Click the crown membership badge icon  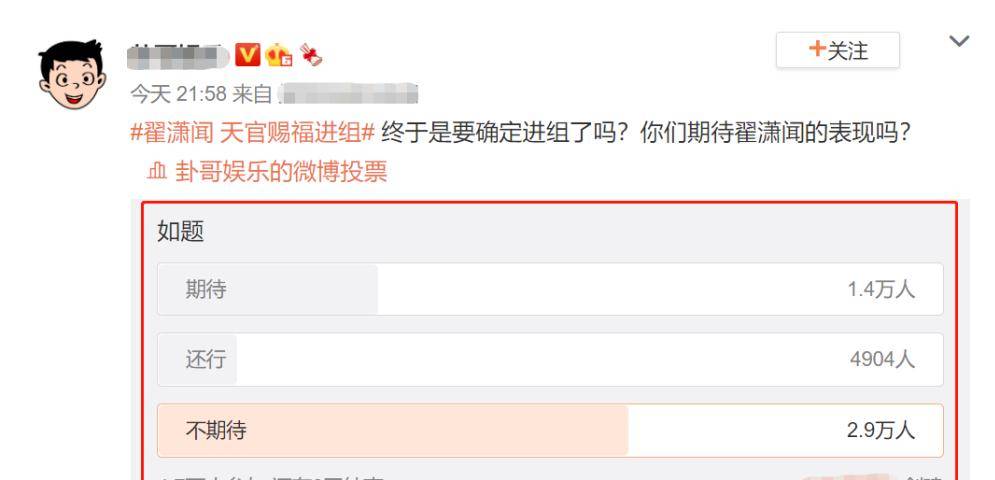click(x=279, y=55)
